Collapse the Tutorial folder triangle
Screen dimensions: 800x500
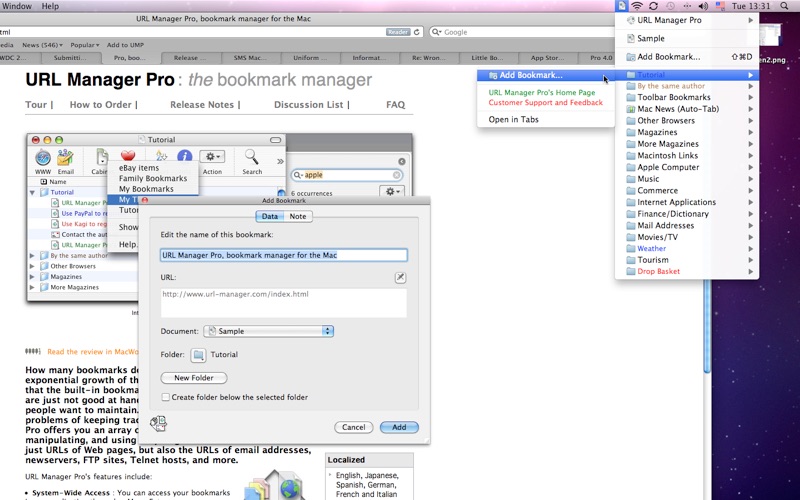click(32, 192)
